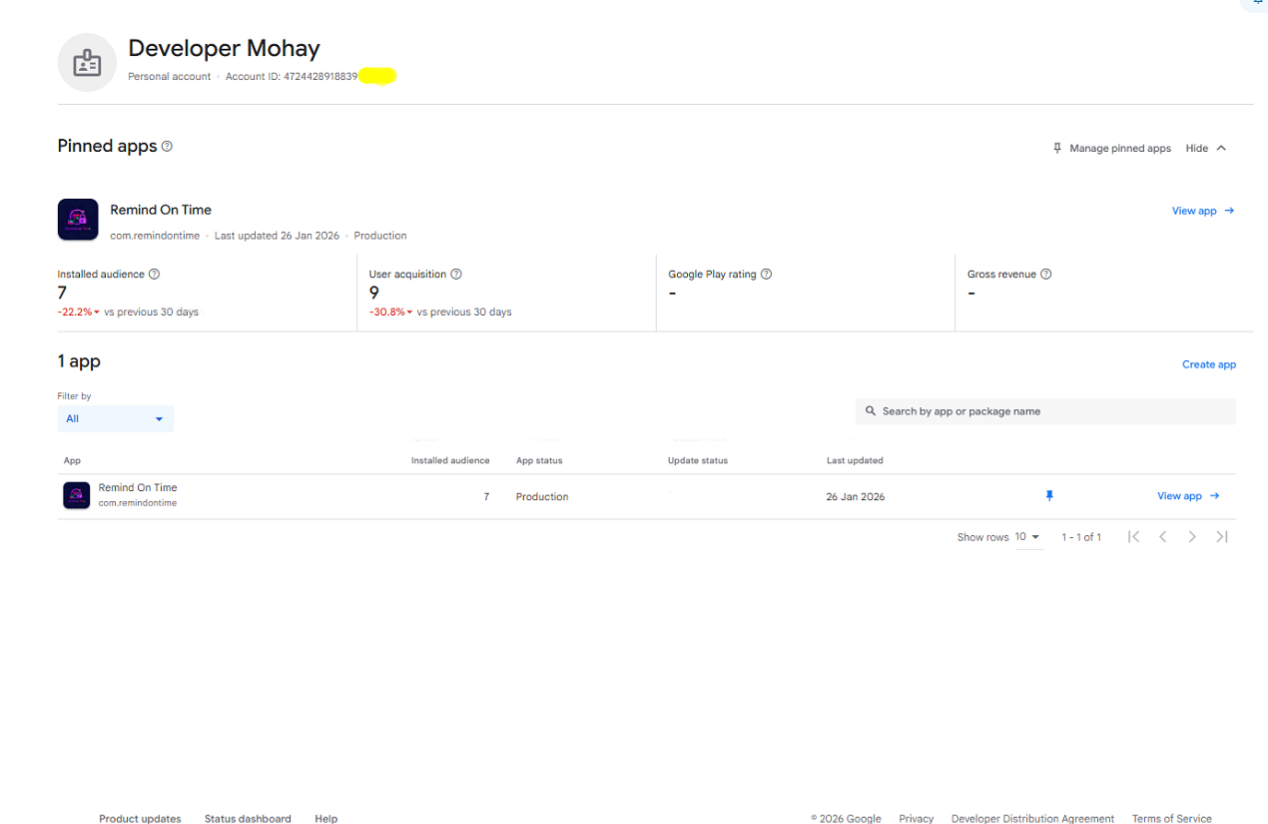Screen dimensions: 1268x824
Task: Select Product updates in the footer menu
Action: tap(139, 818)
